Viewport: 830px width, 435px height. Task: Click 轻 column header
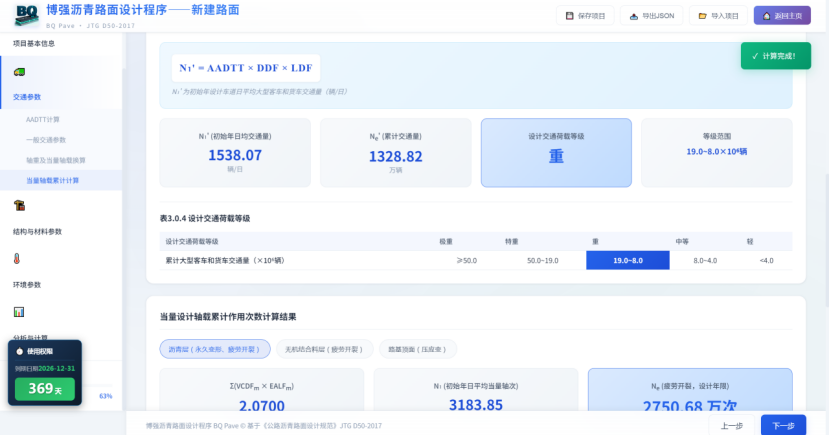point(750,241)
